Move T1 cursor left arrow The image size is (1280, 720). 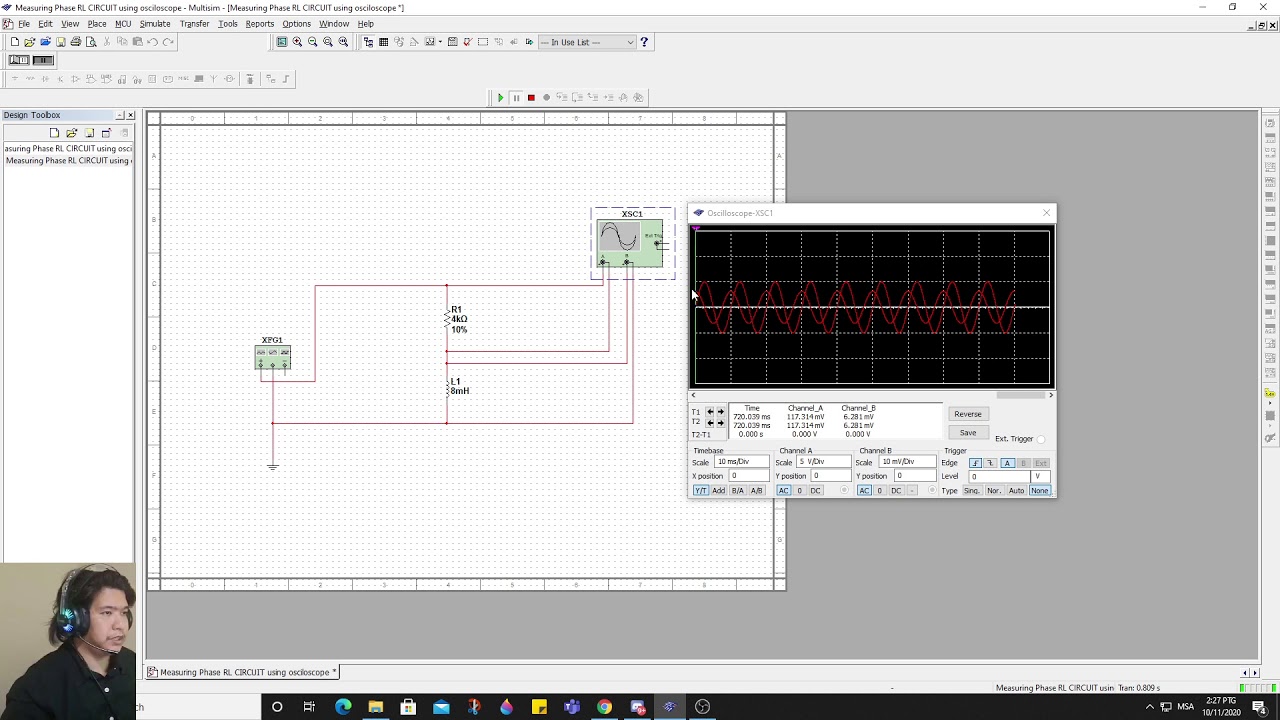coord(710,412)
